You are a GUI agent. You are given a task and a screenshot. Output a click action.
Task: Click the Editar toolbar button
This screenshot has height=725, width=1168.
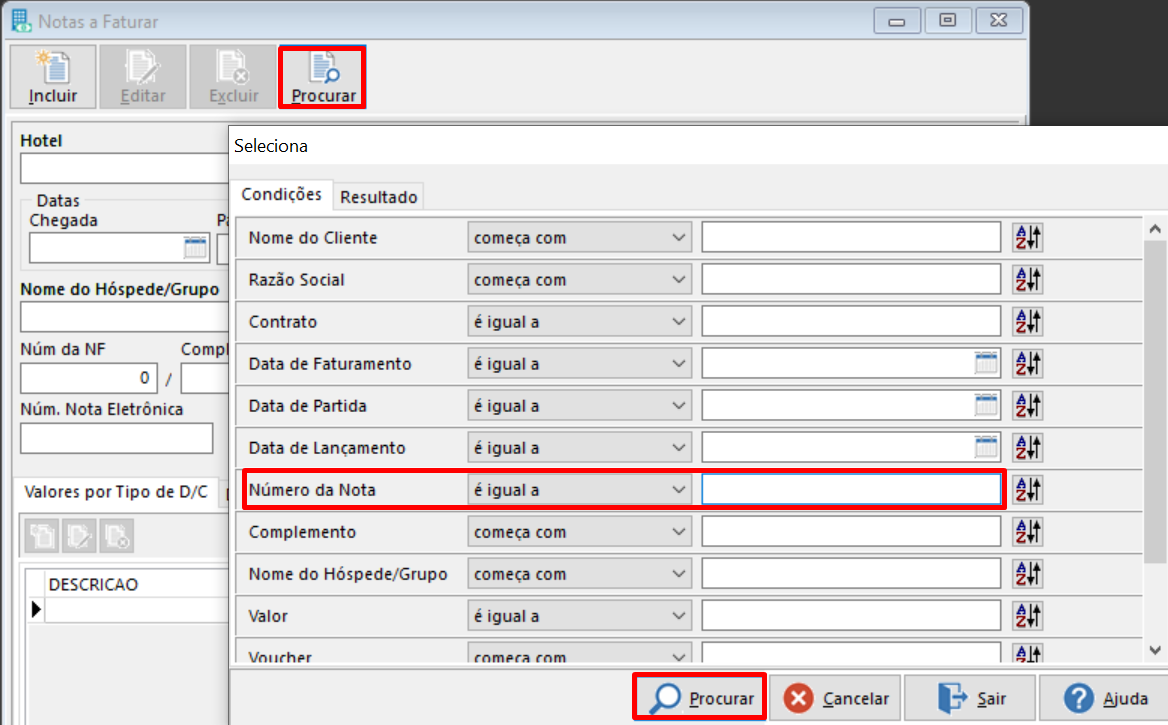[143, 77]
